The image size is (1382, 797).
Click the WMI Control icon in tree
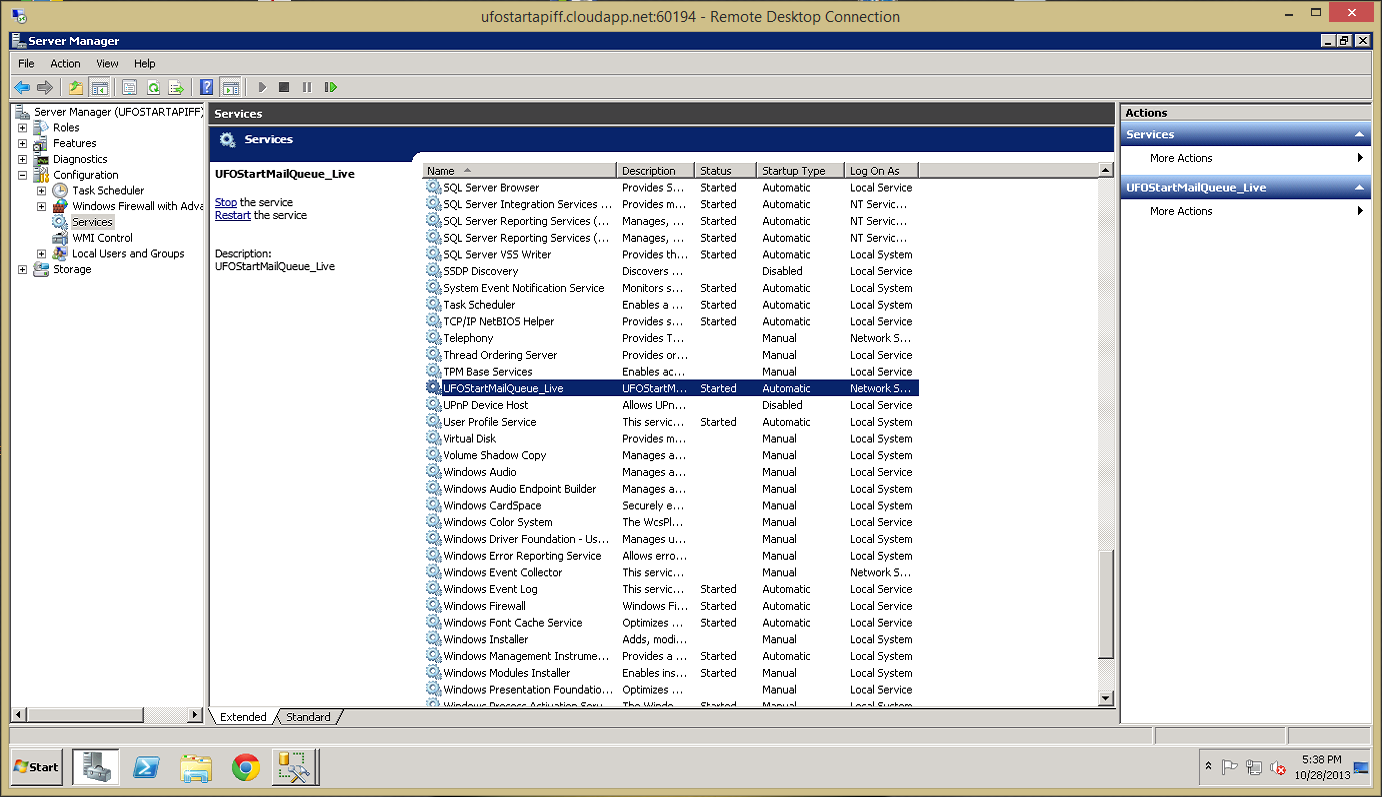[60, 238]
